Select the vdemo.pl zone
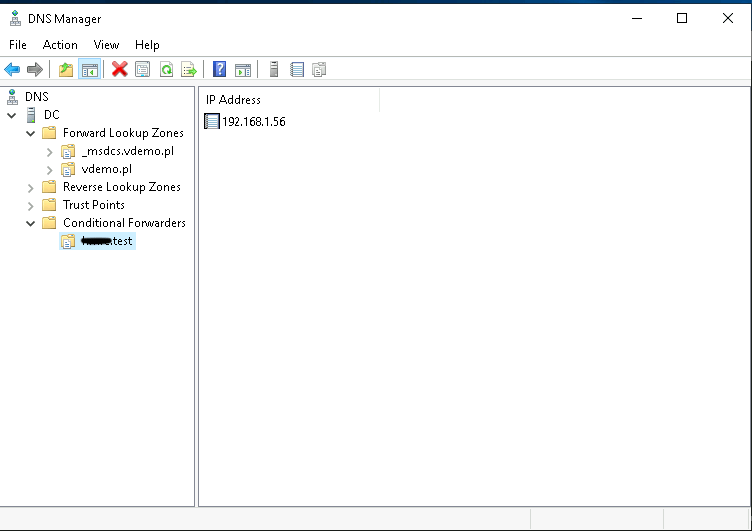The image size is (752, 531). click(x=106, y=169)
